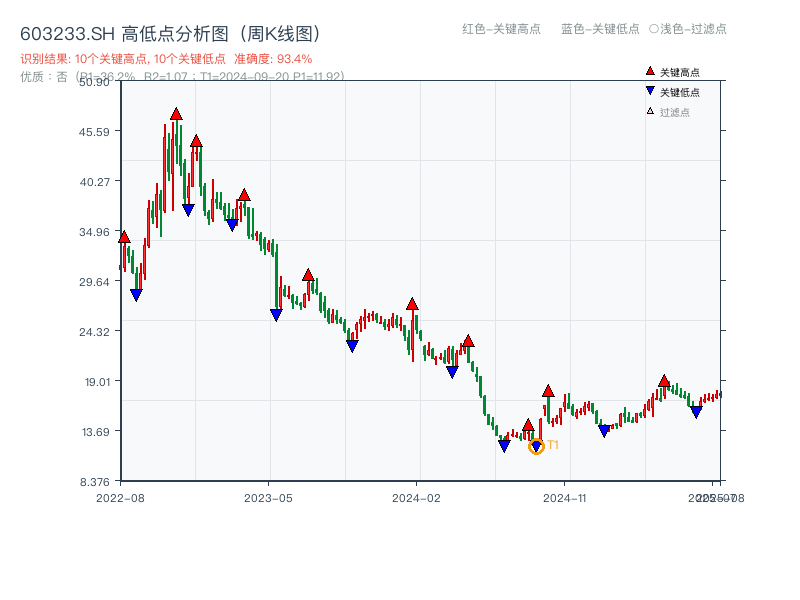Click the orange T1 circle marker on the chart
This screenshot has height=600, width=800.
pos(536,447)
